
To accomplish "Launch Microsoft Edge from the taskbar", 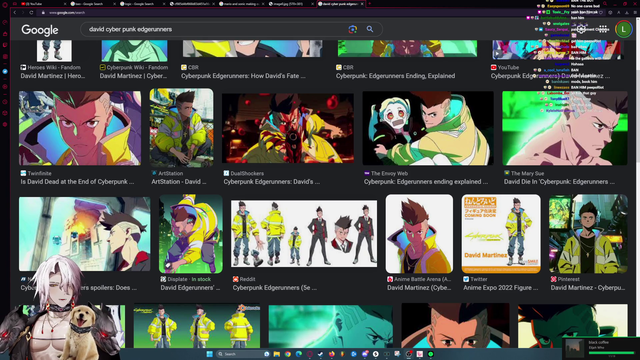I will pos(299,354).
